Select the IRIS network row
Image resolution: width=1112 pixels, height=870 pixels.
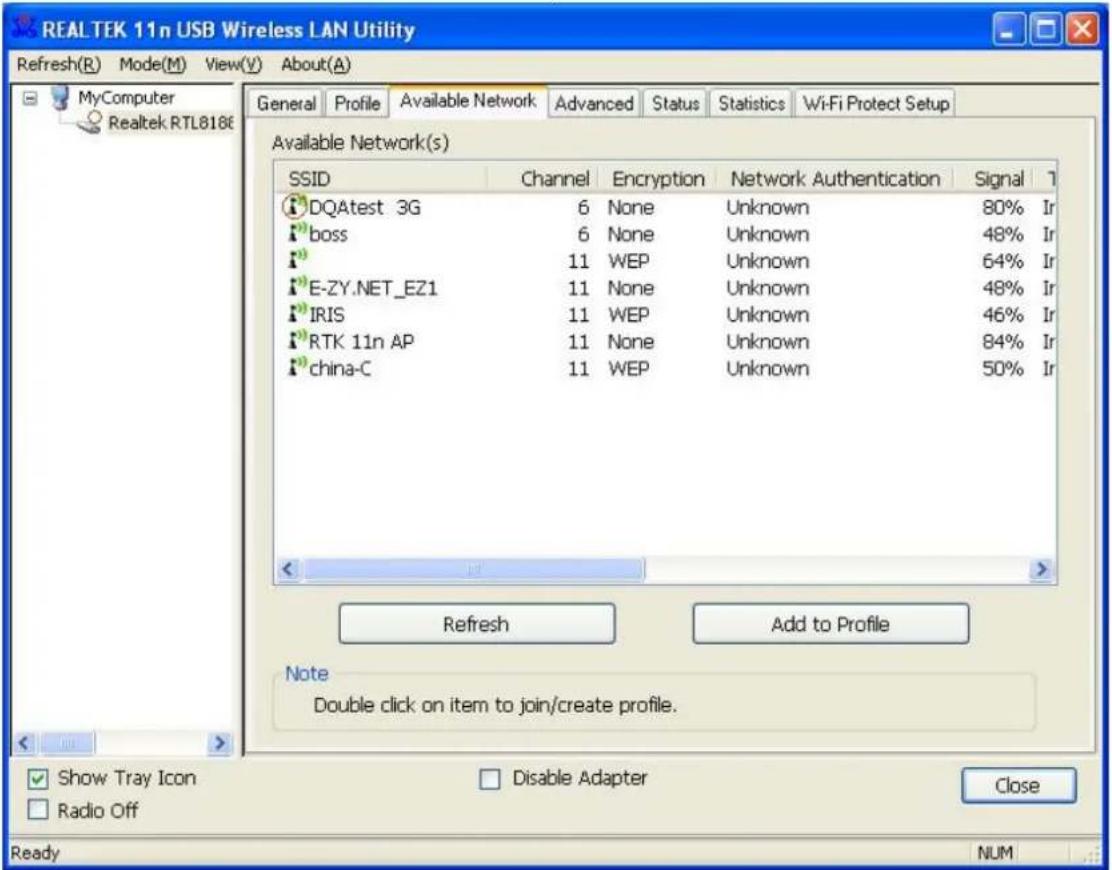point(665,315)
